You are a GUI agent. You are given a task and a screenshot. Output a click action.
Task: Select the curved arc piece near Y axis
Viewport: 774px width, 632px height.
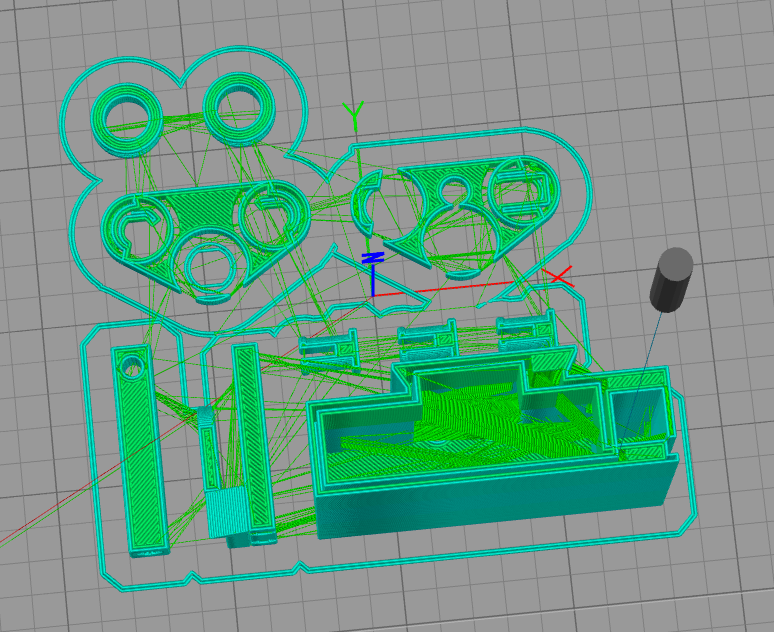(366, 202)
